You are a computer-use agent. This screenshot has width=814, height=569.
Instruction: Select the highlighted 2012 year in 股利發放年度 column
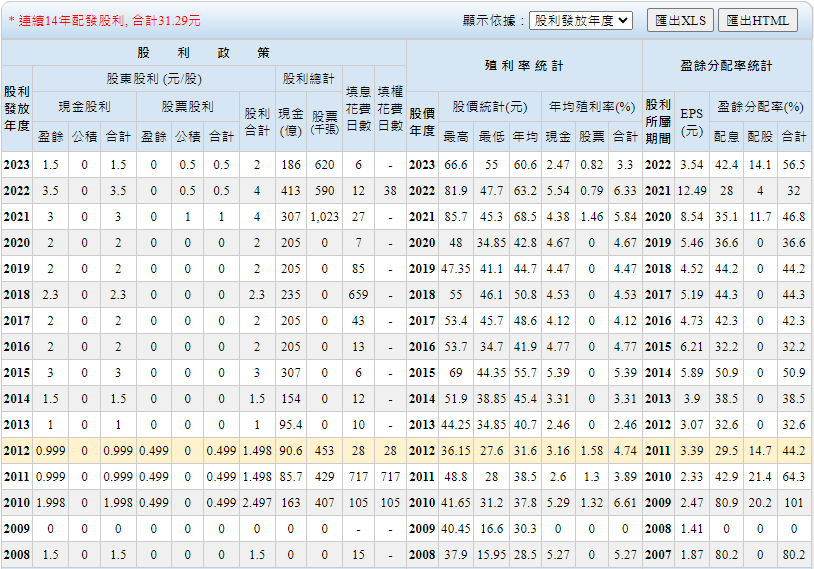17,451
